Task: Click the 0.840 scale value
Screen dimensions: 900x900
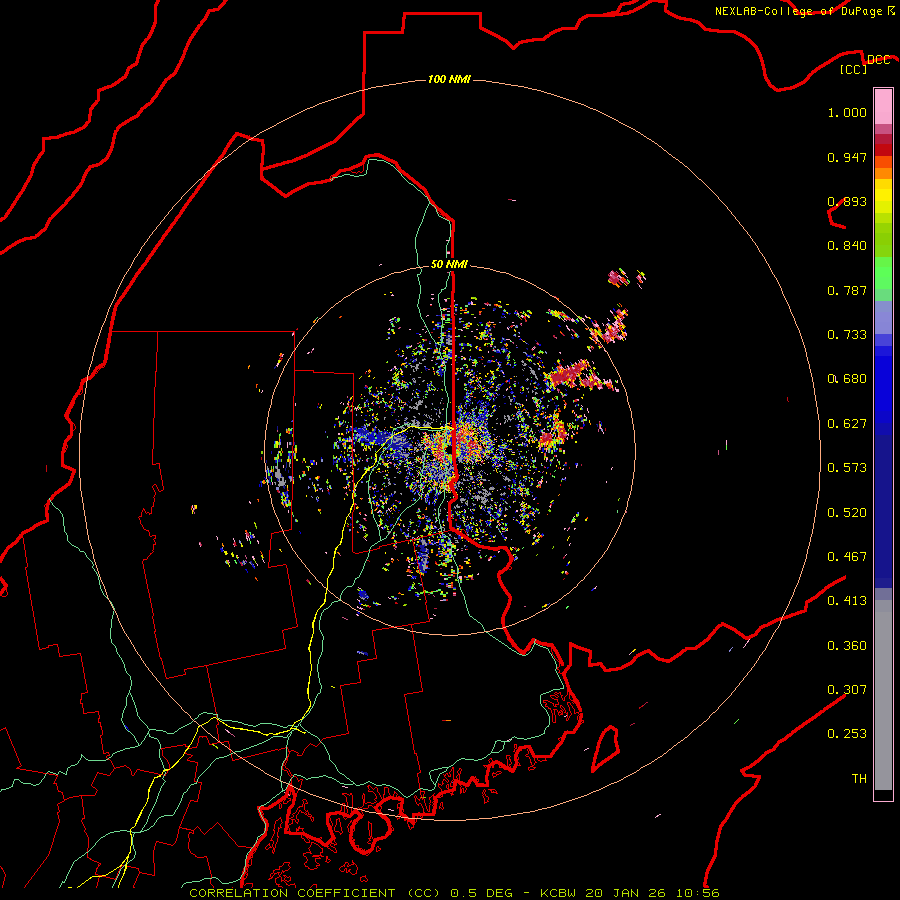Action: coord(847,246)
